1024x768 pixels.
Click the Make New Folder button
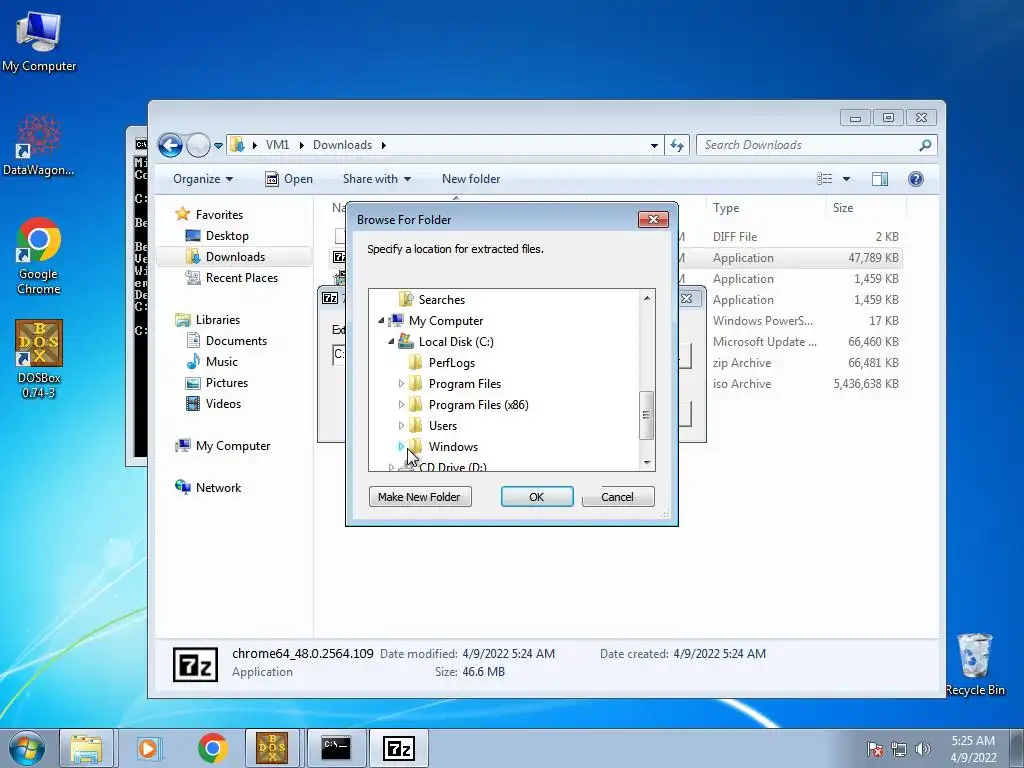(x=419, y=497)
